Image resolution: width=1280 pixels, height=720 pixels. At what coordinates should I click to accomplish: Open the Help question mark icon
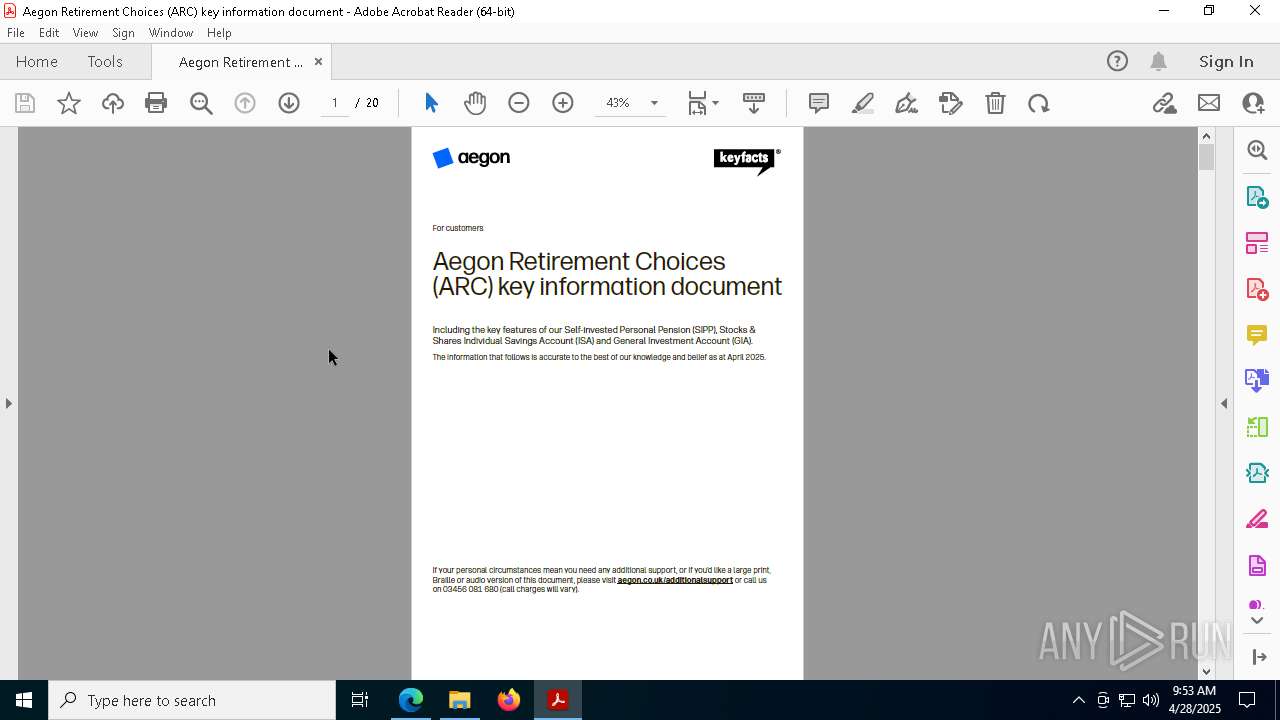(1117, 61)
